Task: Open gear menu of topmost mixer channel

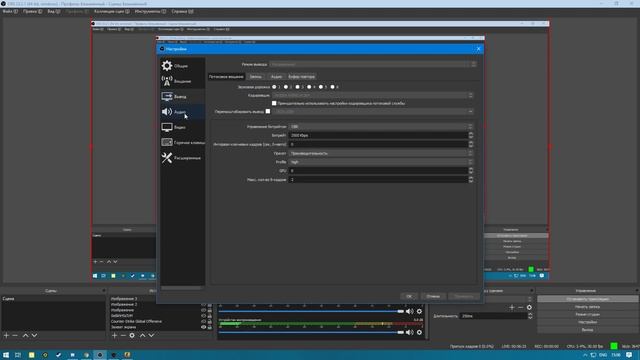Action: point(419,311)
